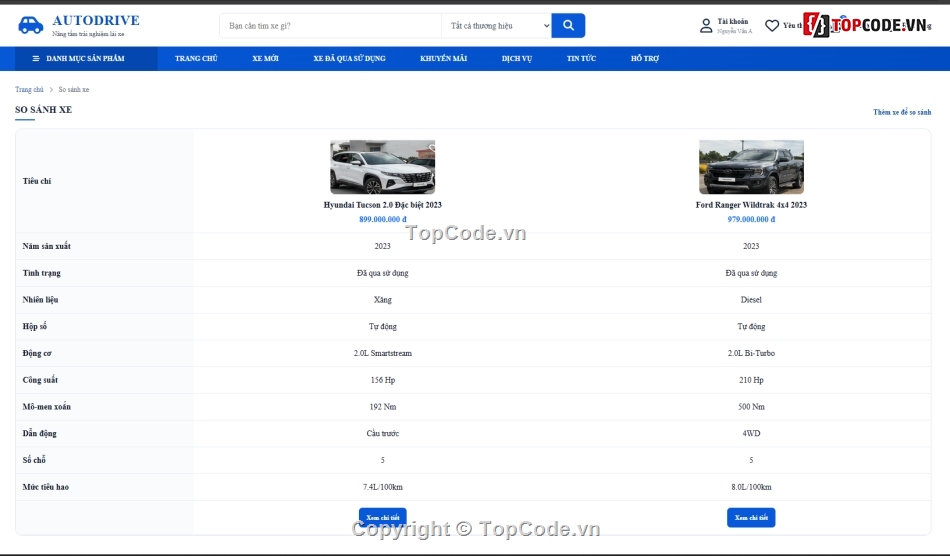Click the Trang chủ breadcrumb link
Image resolution: width=950 pixels, height=556 pixels.
click(x=29, y=90)
